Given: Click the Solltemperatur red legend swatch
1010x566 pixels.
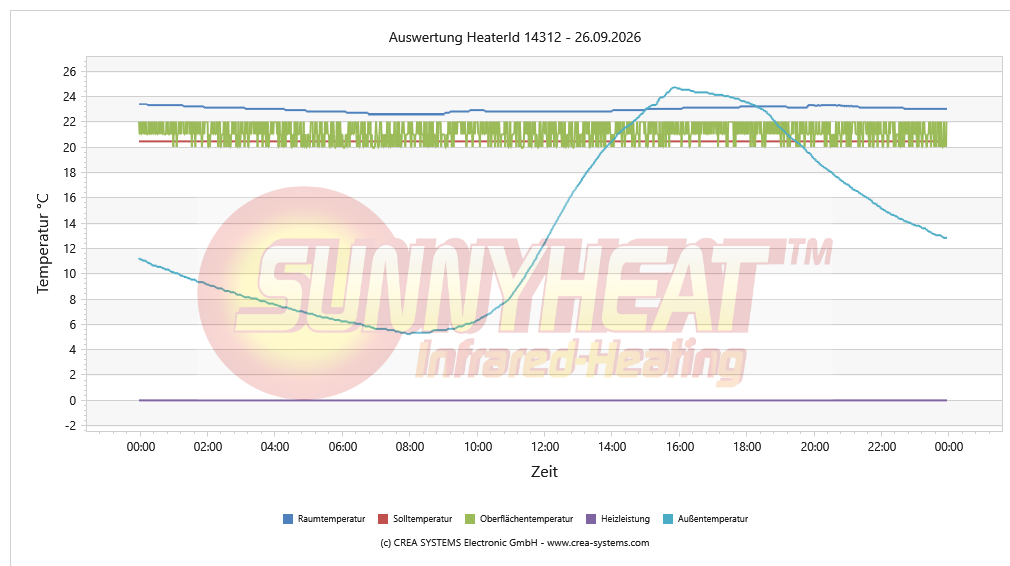Looking at the screenshot, I should pos(383,519).
